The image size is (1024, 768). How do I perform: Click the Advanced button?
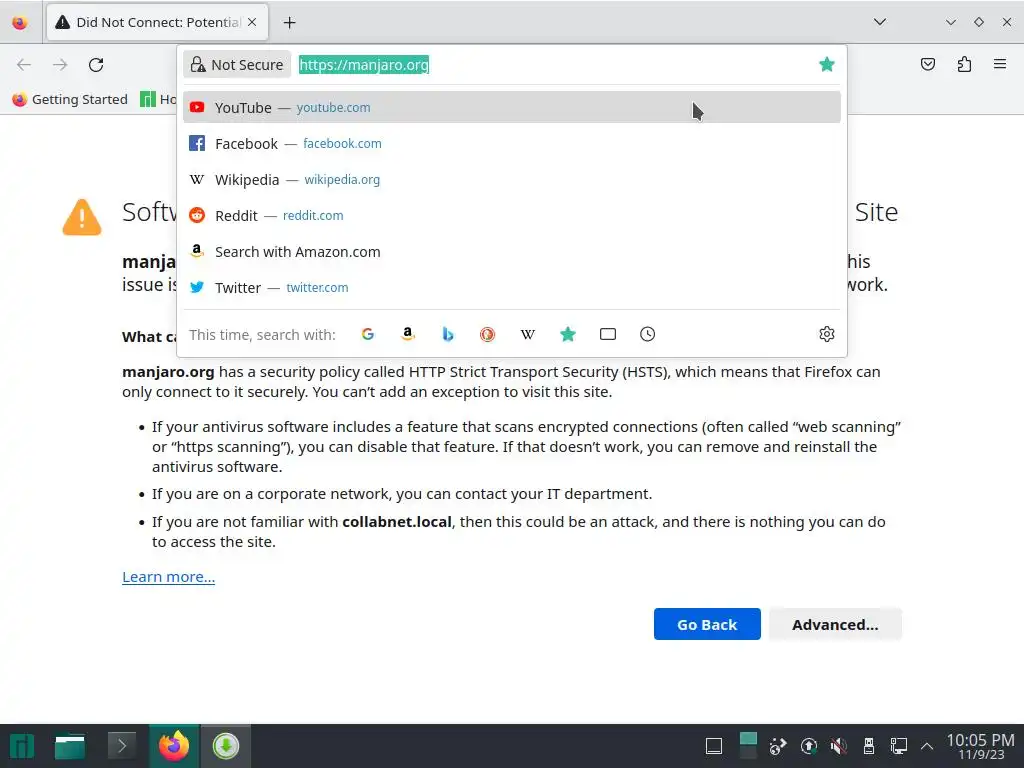click(835, 624)
